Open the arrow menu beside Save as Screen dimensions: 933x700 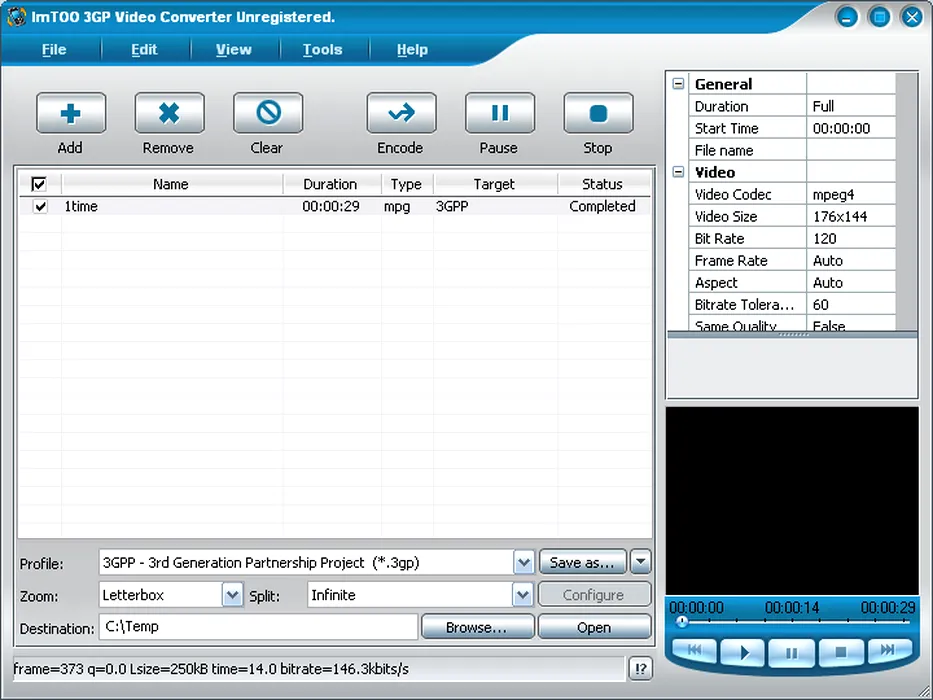[x=640, y=561]
